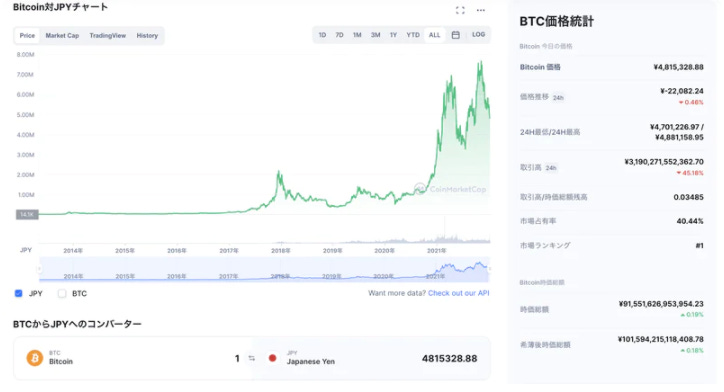Click the 40.44% market dominance value
724x392 pixels.
pos(690,222)
